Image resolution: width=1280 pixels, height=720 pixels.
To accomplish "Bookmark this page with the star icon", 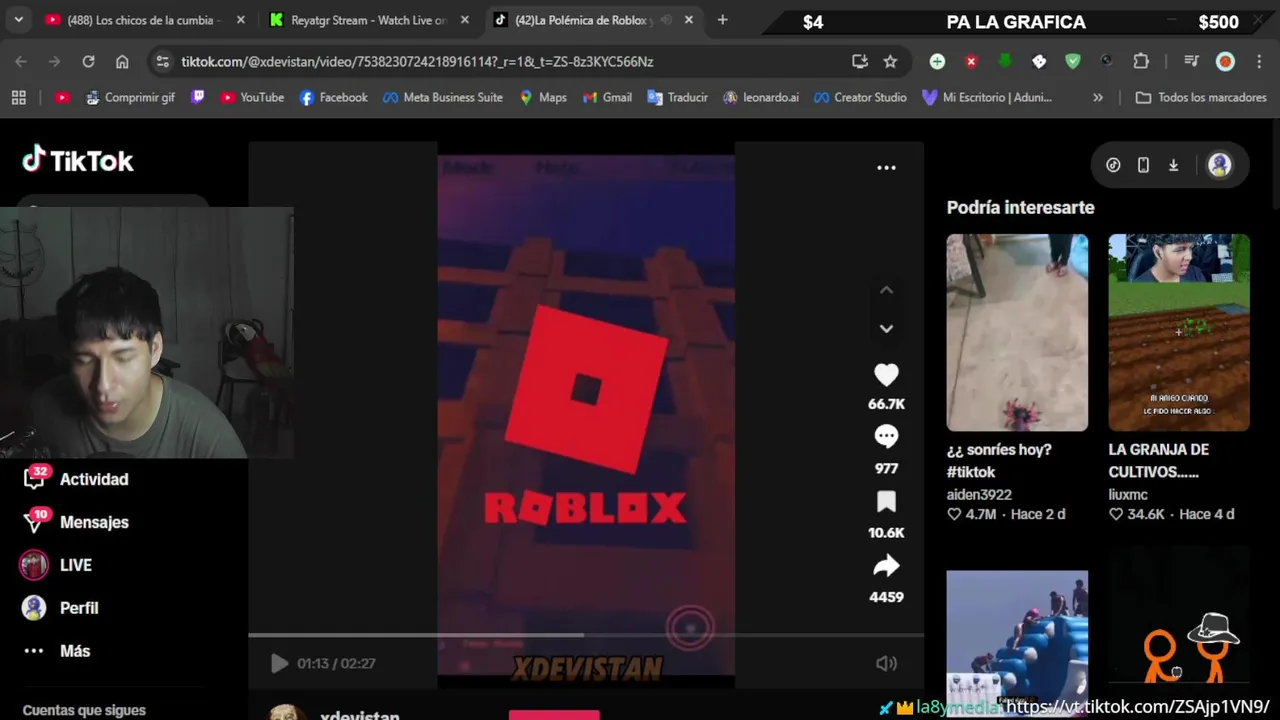I will pos(890,61).
